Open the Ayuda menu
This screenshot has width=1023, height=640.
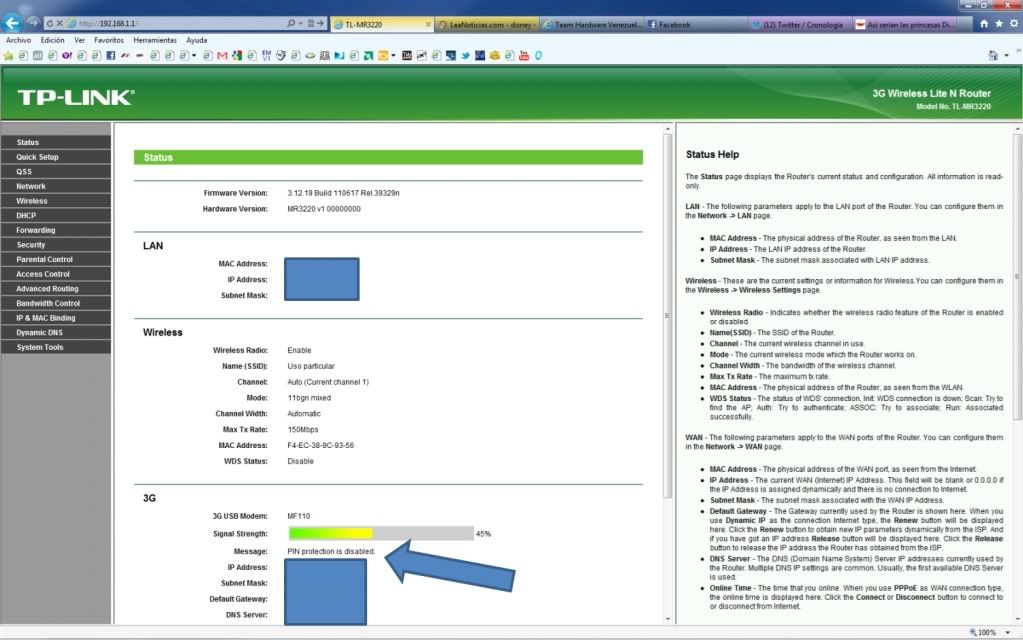[196, 40]
